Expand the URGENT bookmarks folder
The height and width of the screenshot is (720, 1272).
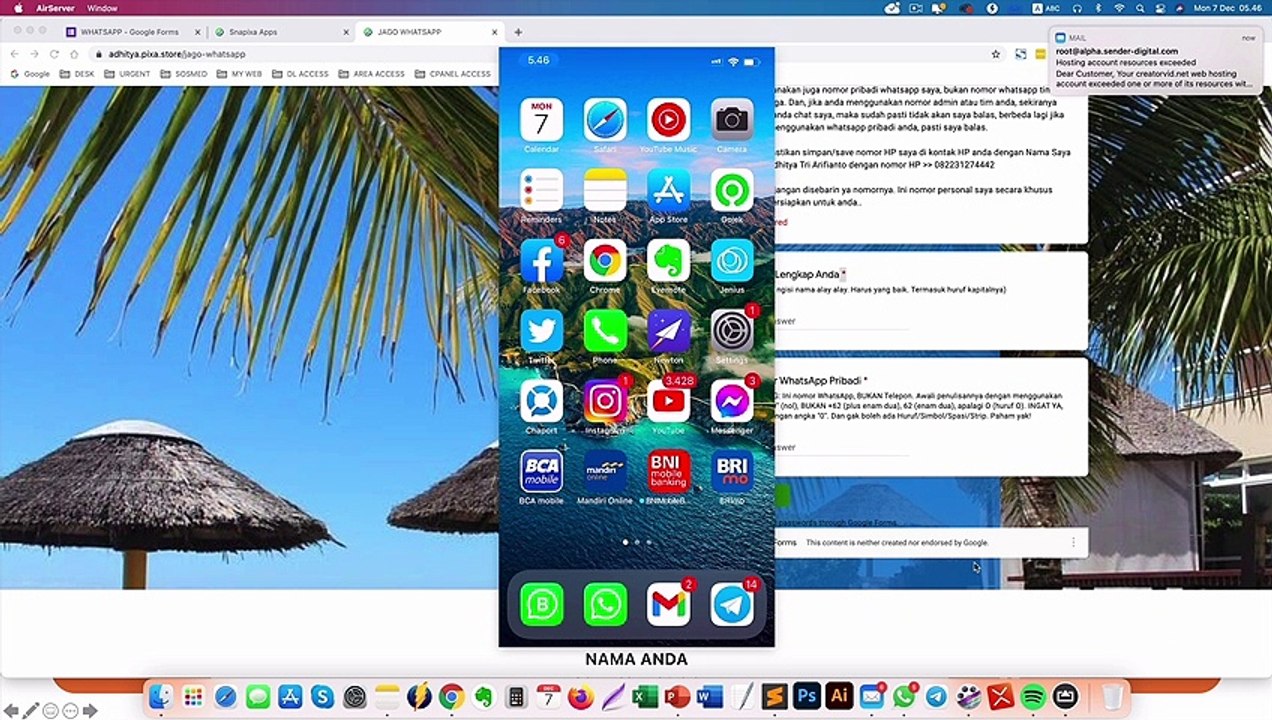pos(127,74)
